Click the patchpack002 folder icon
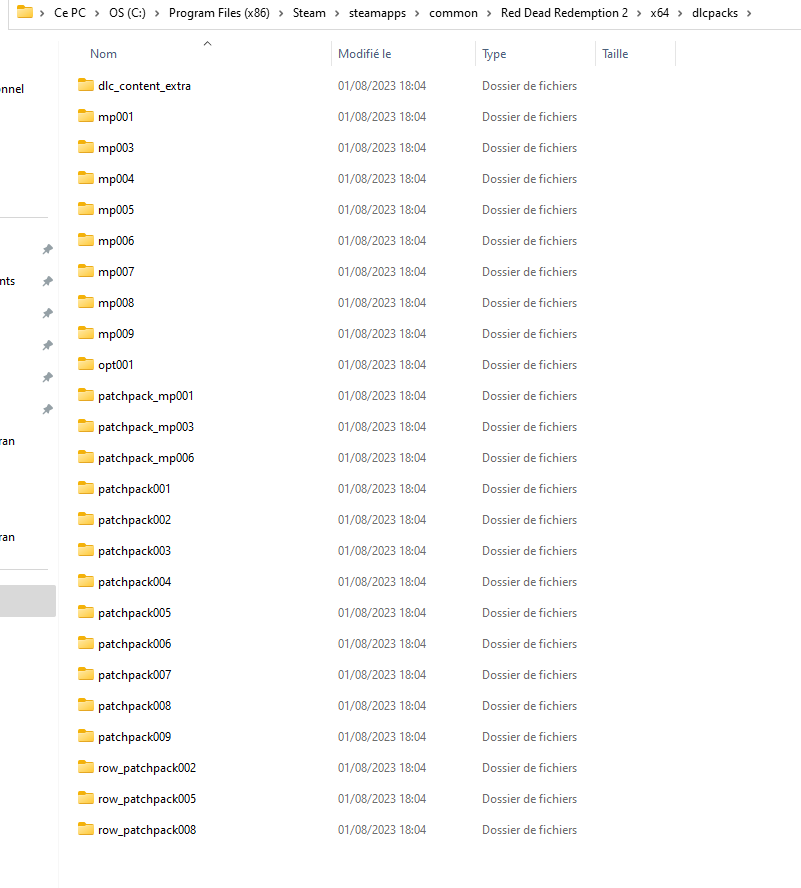The image size is (801, 888). [x=86, y=519]
